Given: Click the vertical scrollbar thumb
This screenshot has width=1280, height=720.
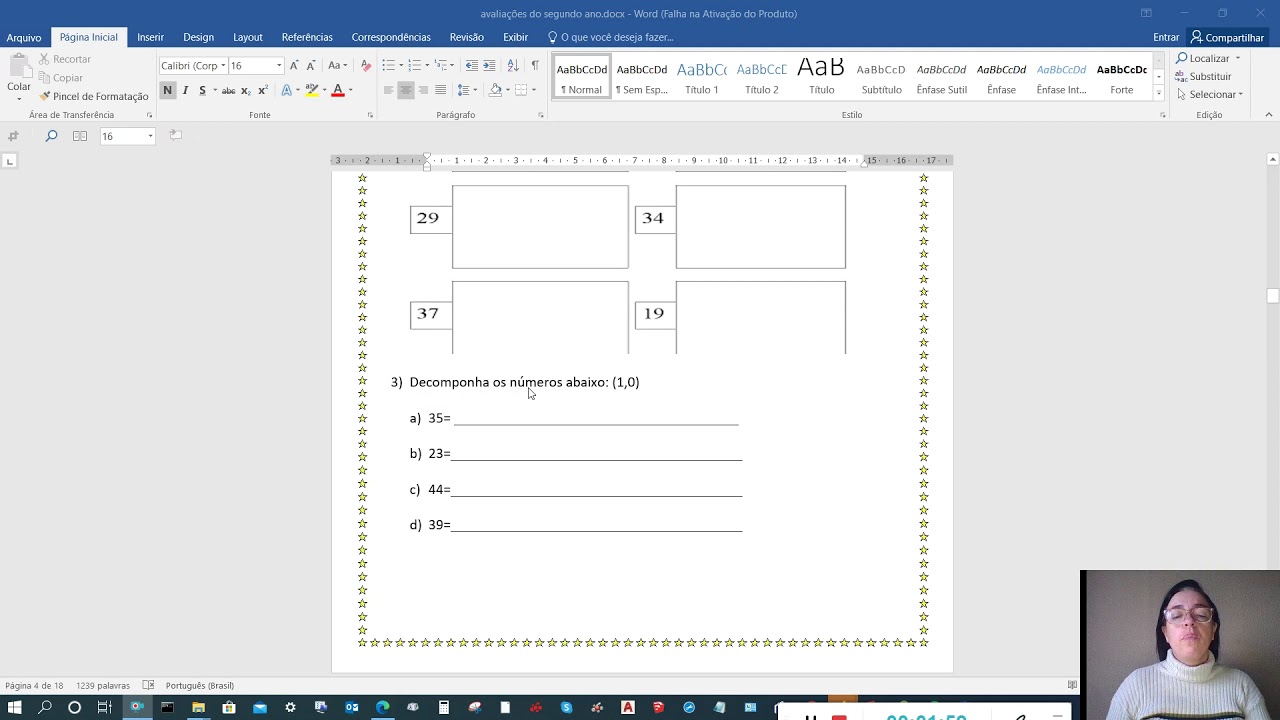Looking at the screenshot, I should 1272,296.
